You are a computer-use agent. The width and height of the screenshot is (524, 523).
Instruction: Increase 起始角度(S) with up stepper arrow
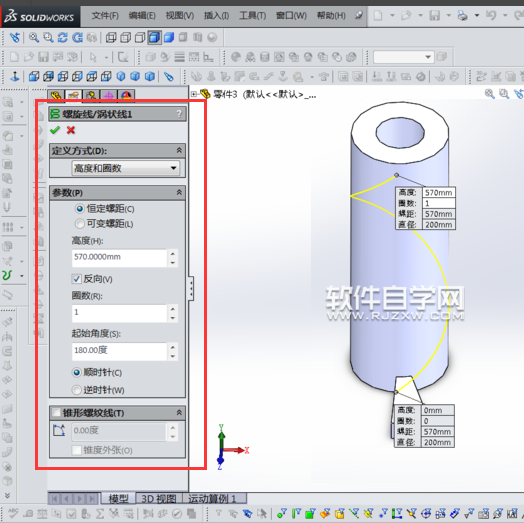click(x=172, y=347)
